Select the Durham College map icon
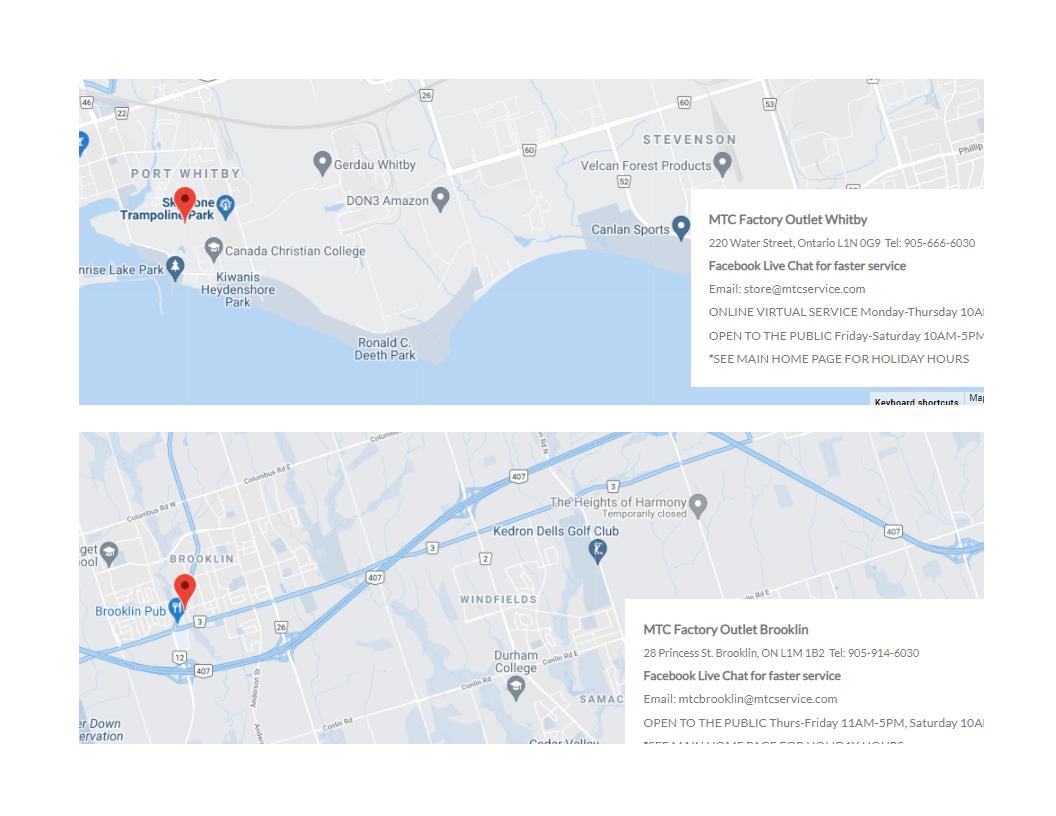The width and height of the screenshot is (1056, 816). coord(516,685)
